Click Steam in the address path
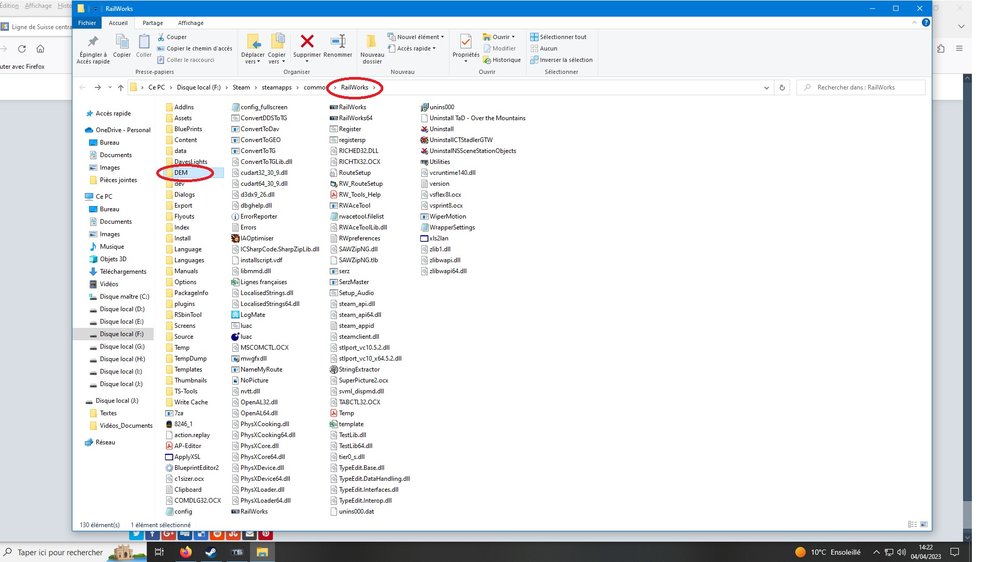This screenshot has width=1000, height=562. click(241, 87)
